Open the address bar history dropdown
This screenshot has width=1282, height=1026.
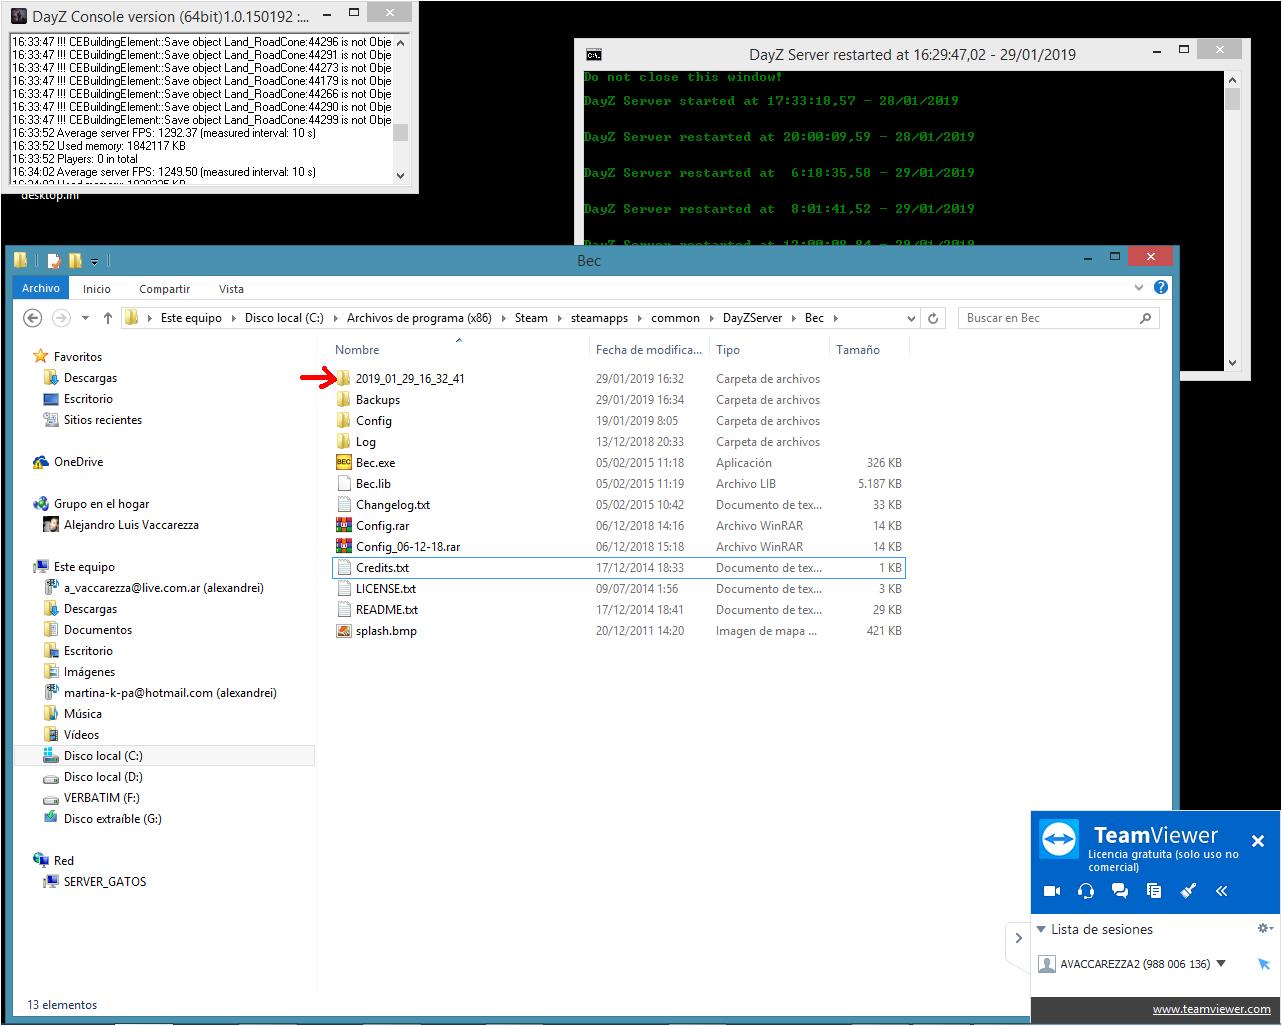click(911, 318)
